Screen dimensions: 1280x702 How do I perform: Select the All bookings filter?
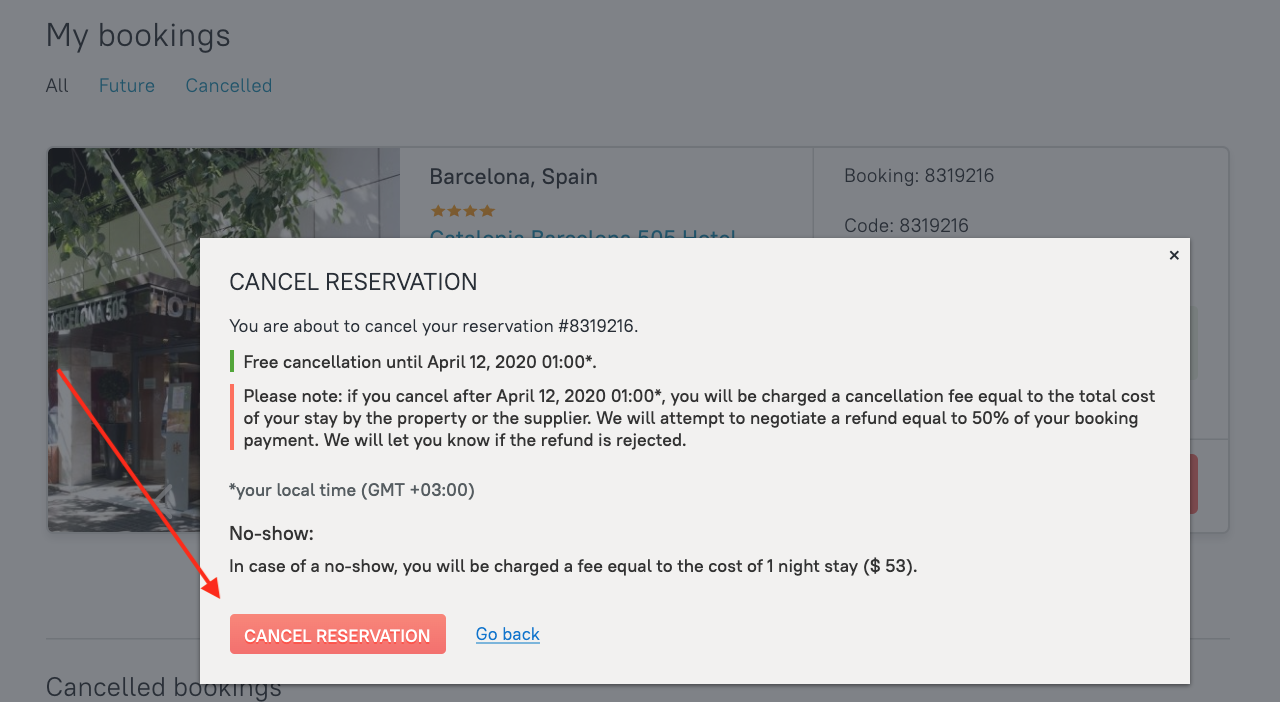(x=56, y=85)
